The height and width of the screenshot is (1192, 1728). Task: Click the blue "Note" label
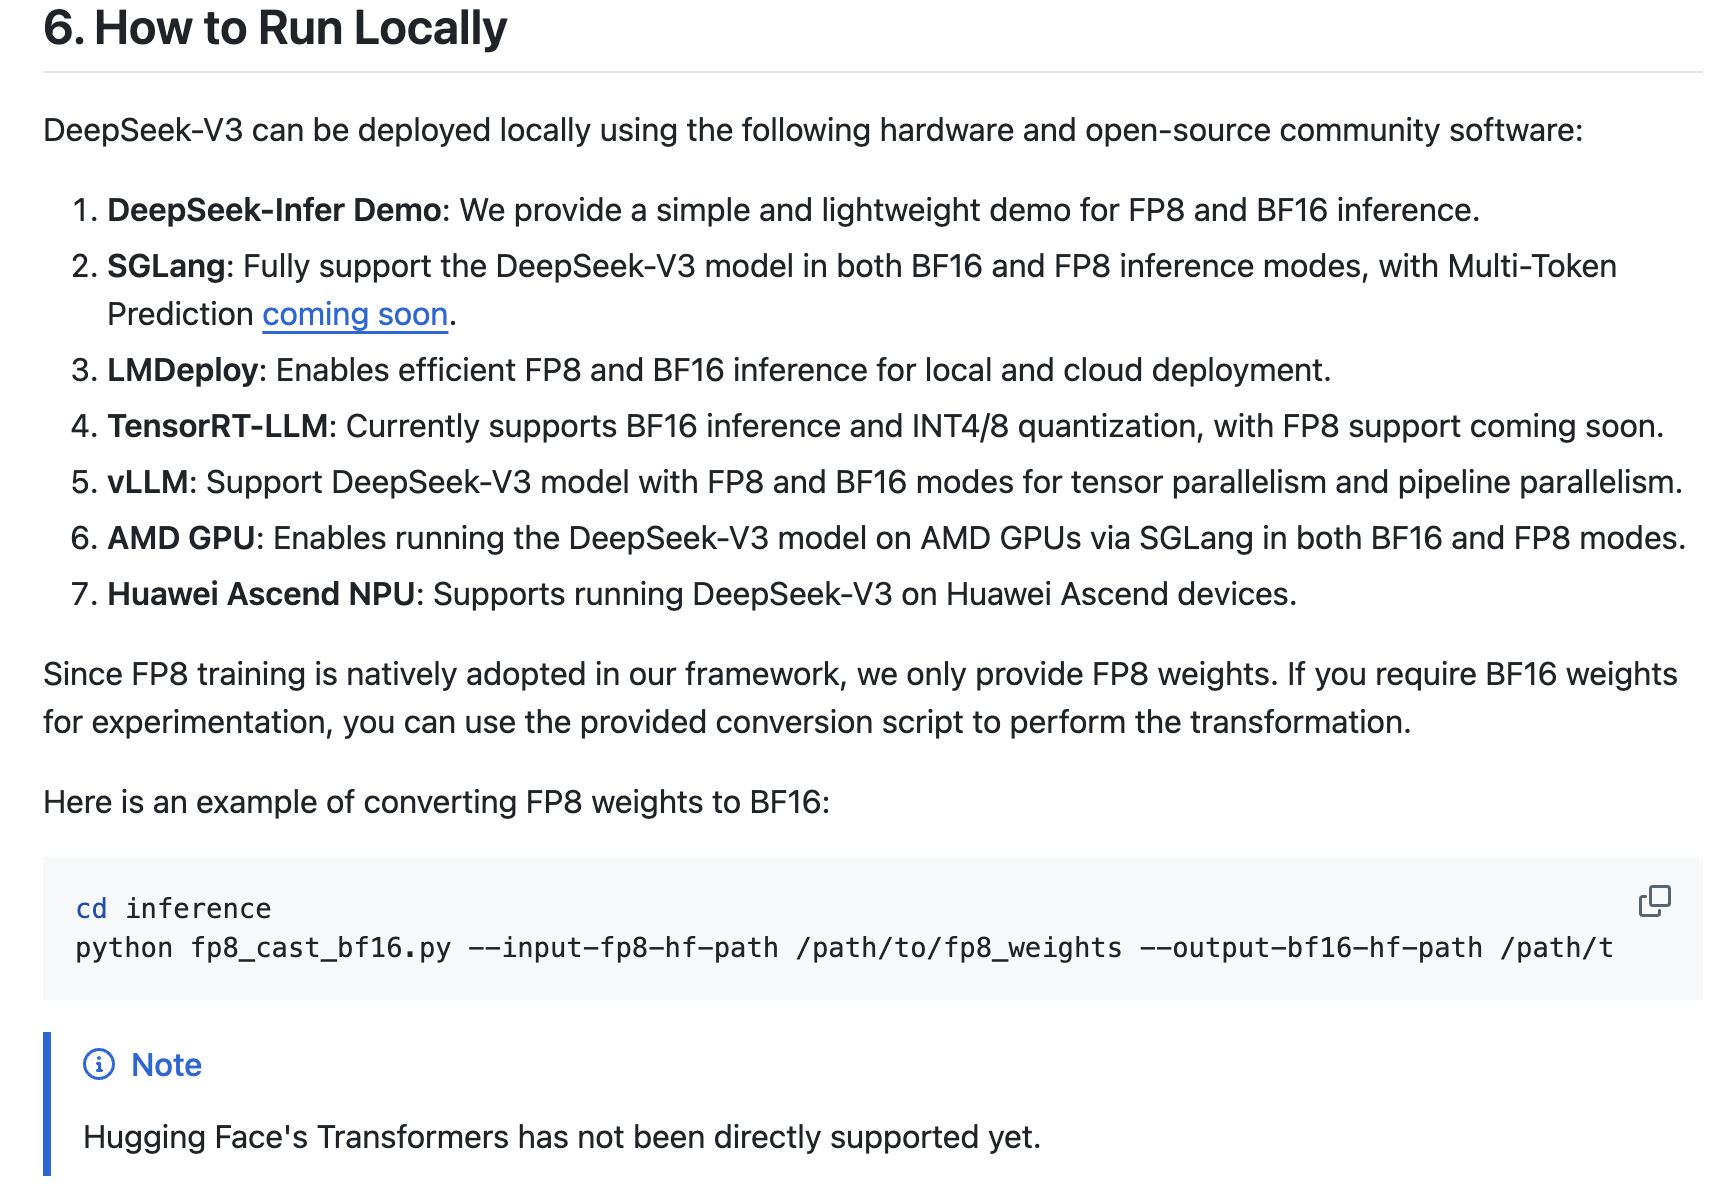166,1065
